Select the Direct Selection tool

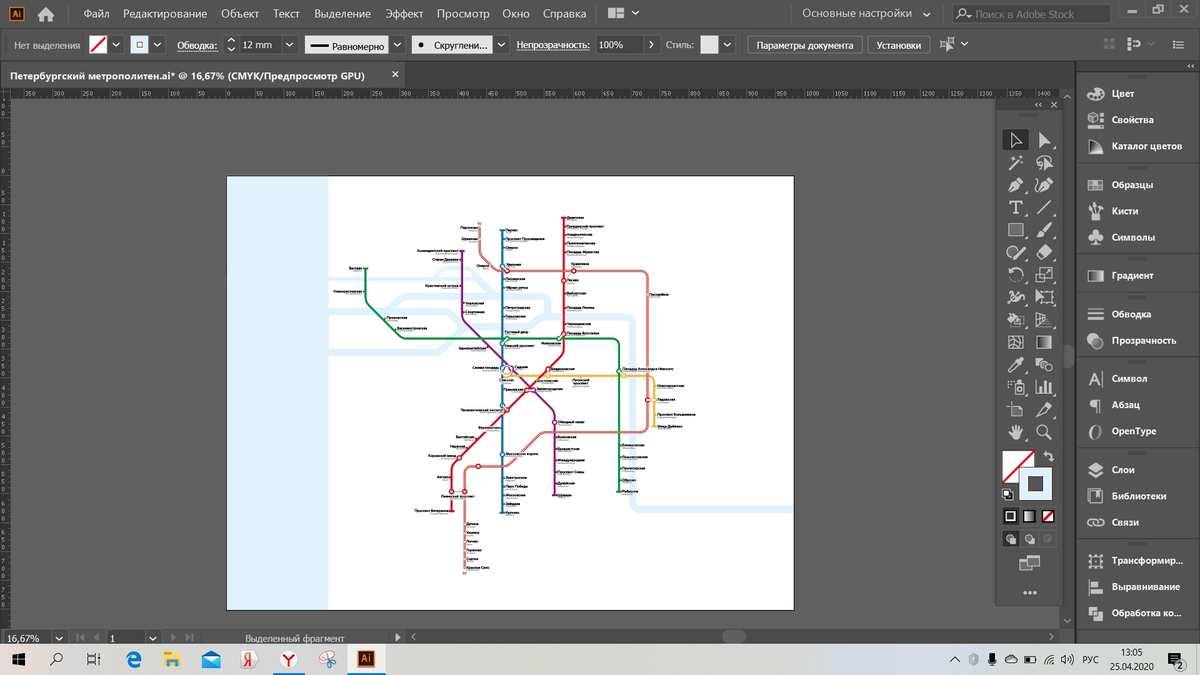(1044, 140)
